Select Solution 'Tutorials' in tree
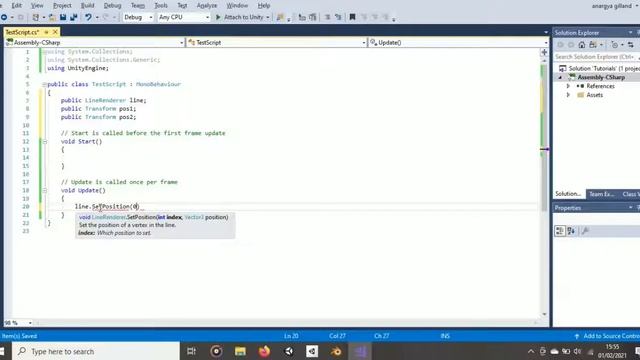Screen dimensions: 640x360 coord(599,69)
